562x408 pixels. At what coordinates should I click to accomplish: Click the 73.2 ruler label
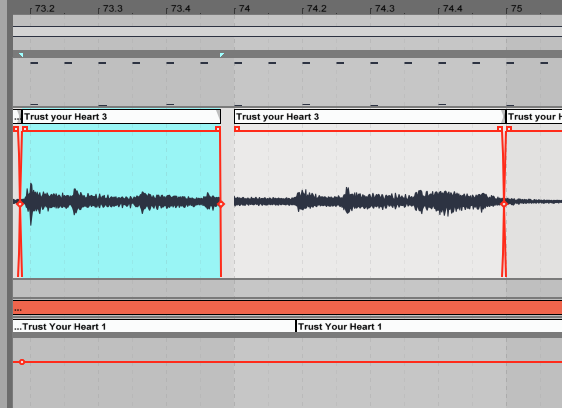pyautogui.click(x=44, y=9)
